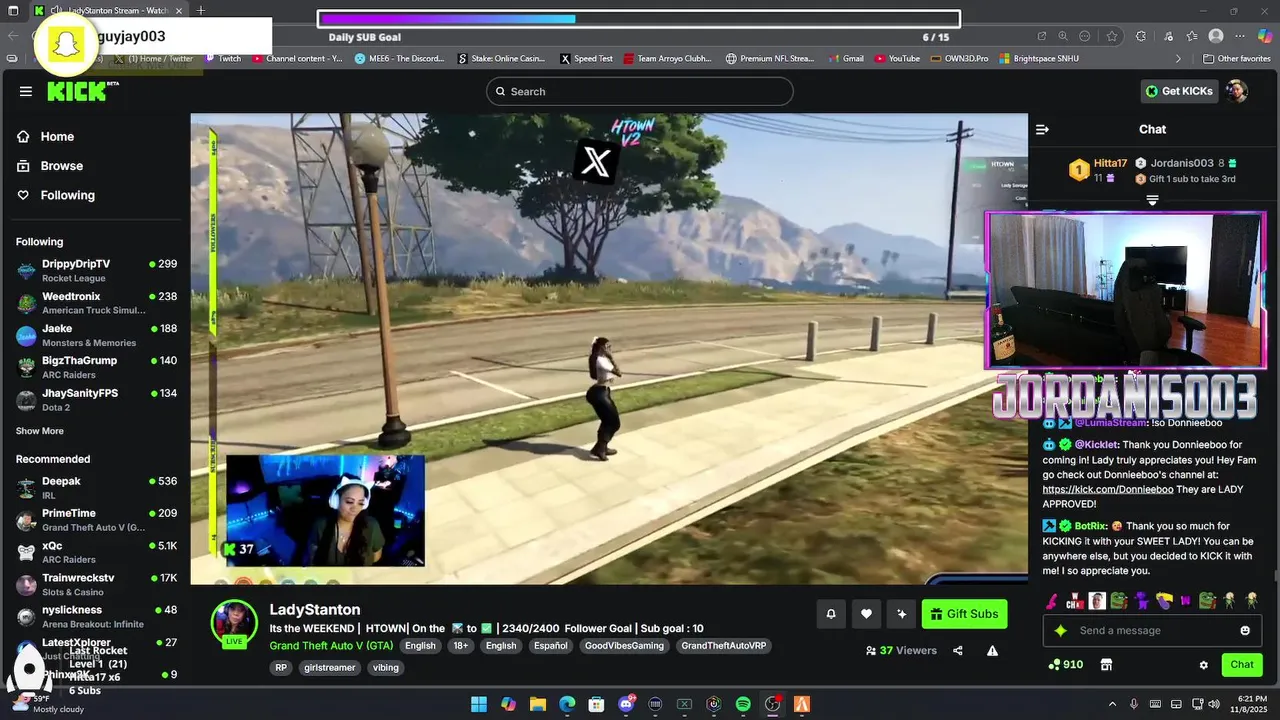This screenshot has width=1280, height=720.
Task: Open nyslickness recommended channel
Action: click(96, 617)
